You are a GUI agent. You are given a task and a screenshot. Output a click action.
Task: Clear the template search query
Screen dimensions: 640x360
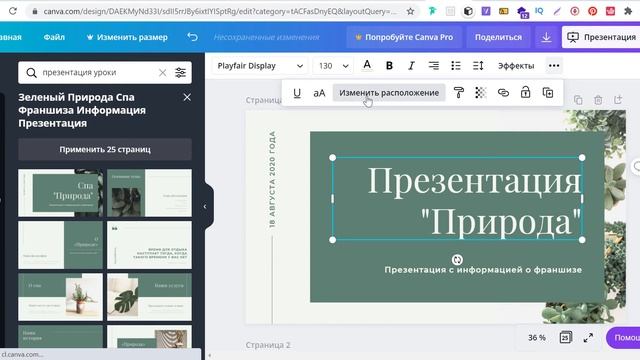pyautogui.click(x=162, y=73)
